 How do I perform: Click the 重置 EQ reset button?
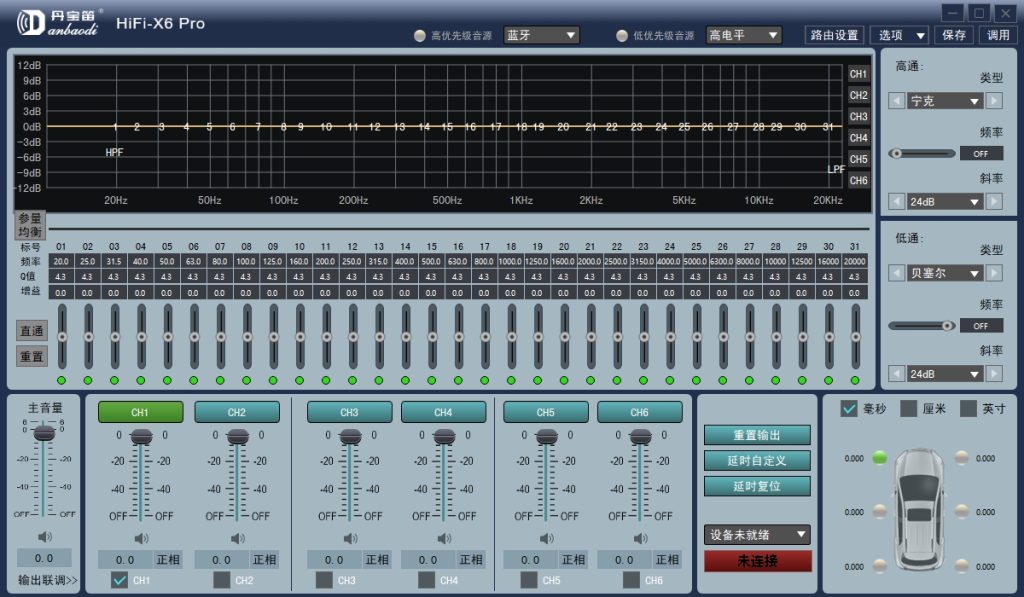(x=31, y=356)
